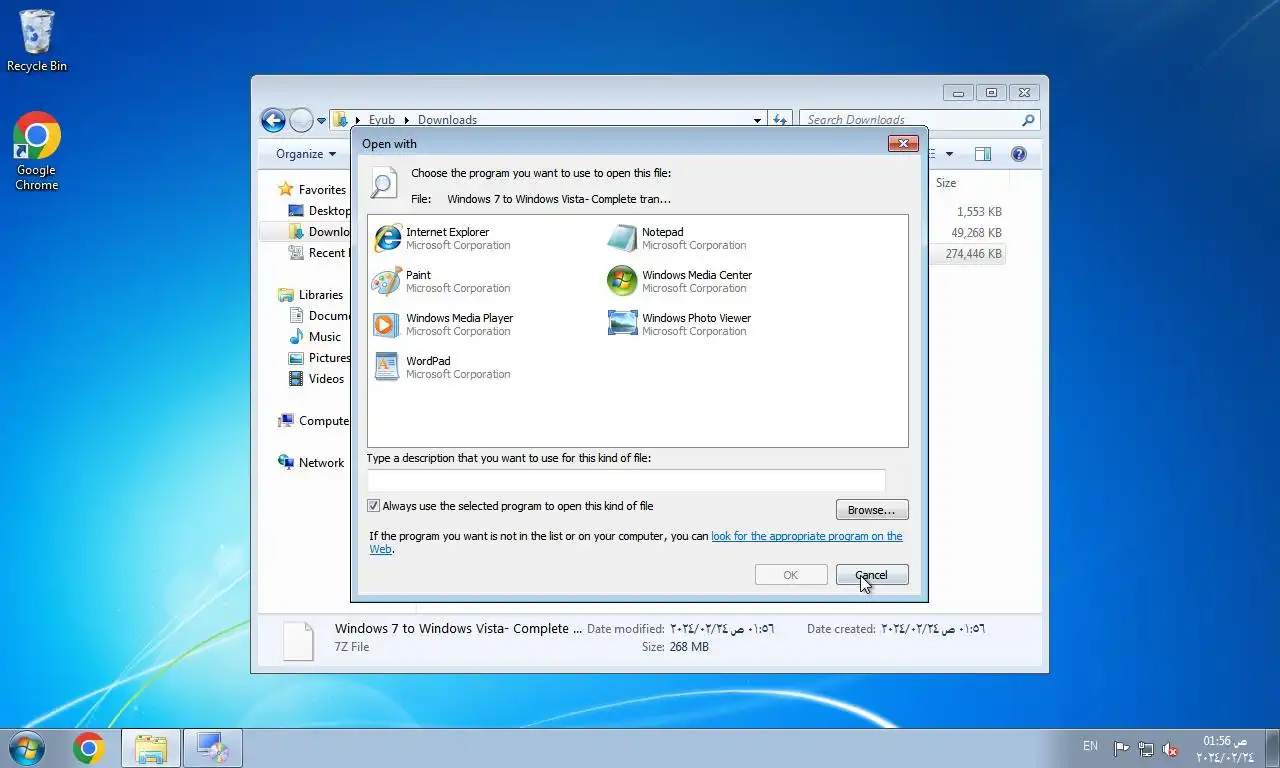This screenshot has height=768, width=1280.
Task: Expand the address bar history dropdown
Action: 757,120
